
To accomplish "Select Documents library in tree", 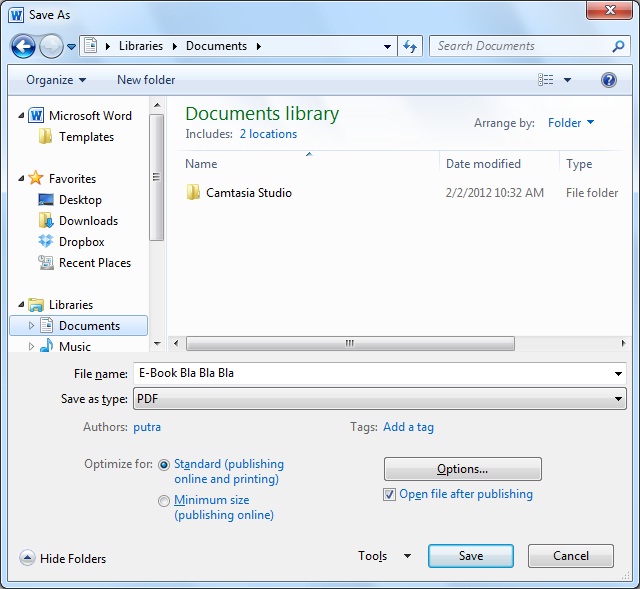I will pos(89,326).
